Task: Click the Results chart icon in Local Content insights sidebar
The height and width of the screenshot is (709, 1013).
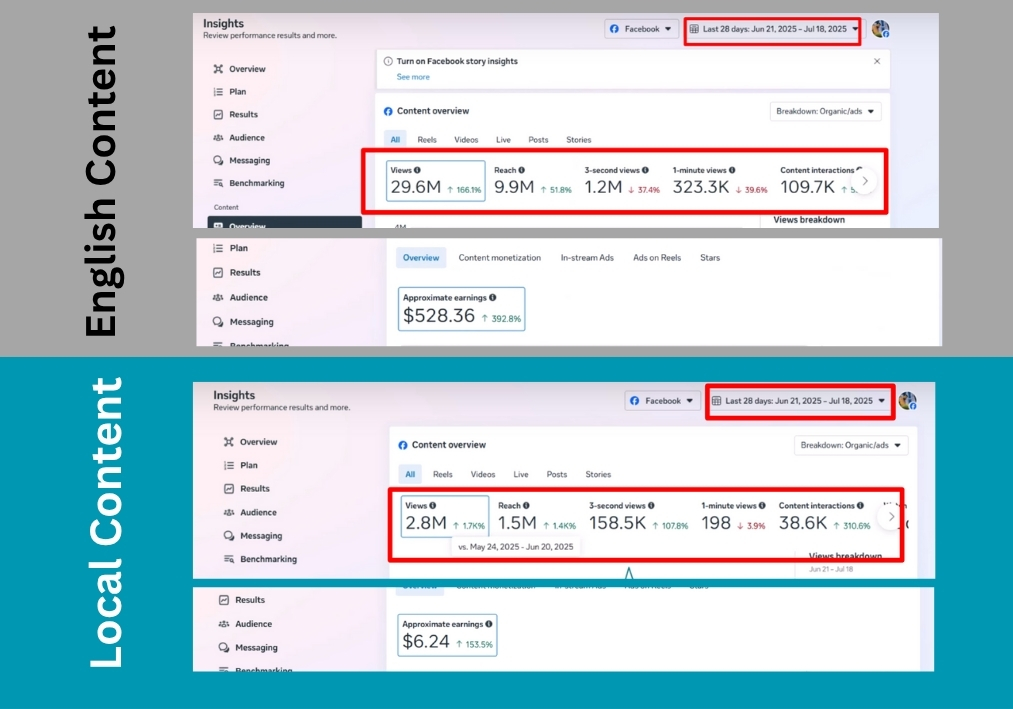Action: point(229,489)
